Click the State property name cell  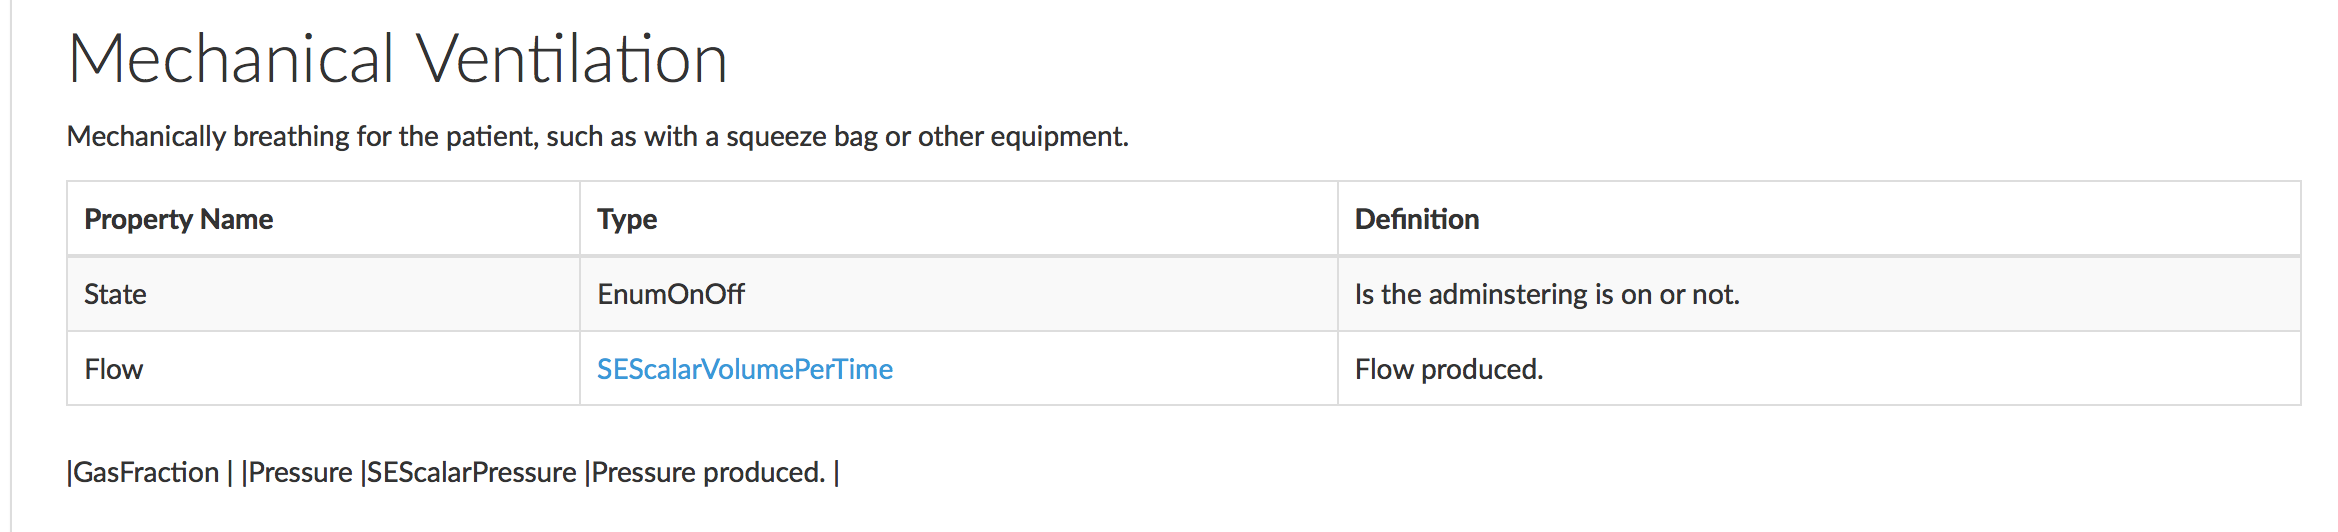tap(115, 294)
